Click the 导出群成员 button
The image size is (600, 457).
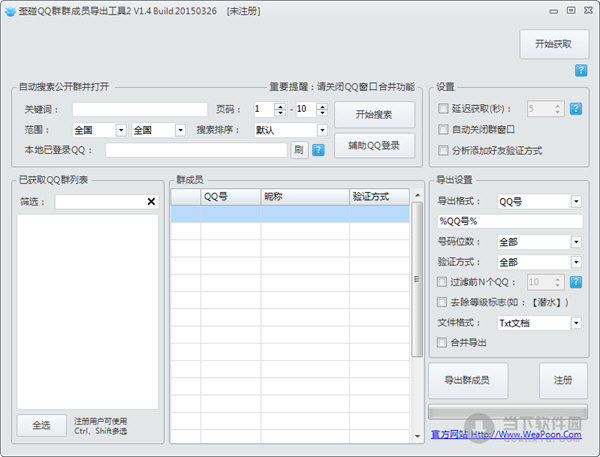[468, 380]
